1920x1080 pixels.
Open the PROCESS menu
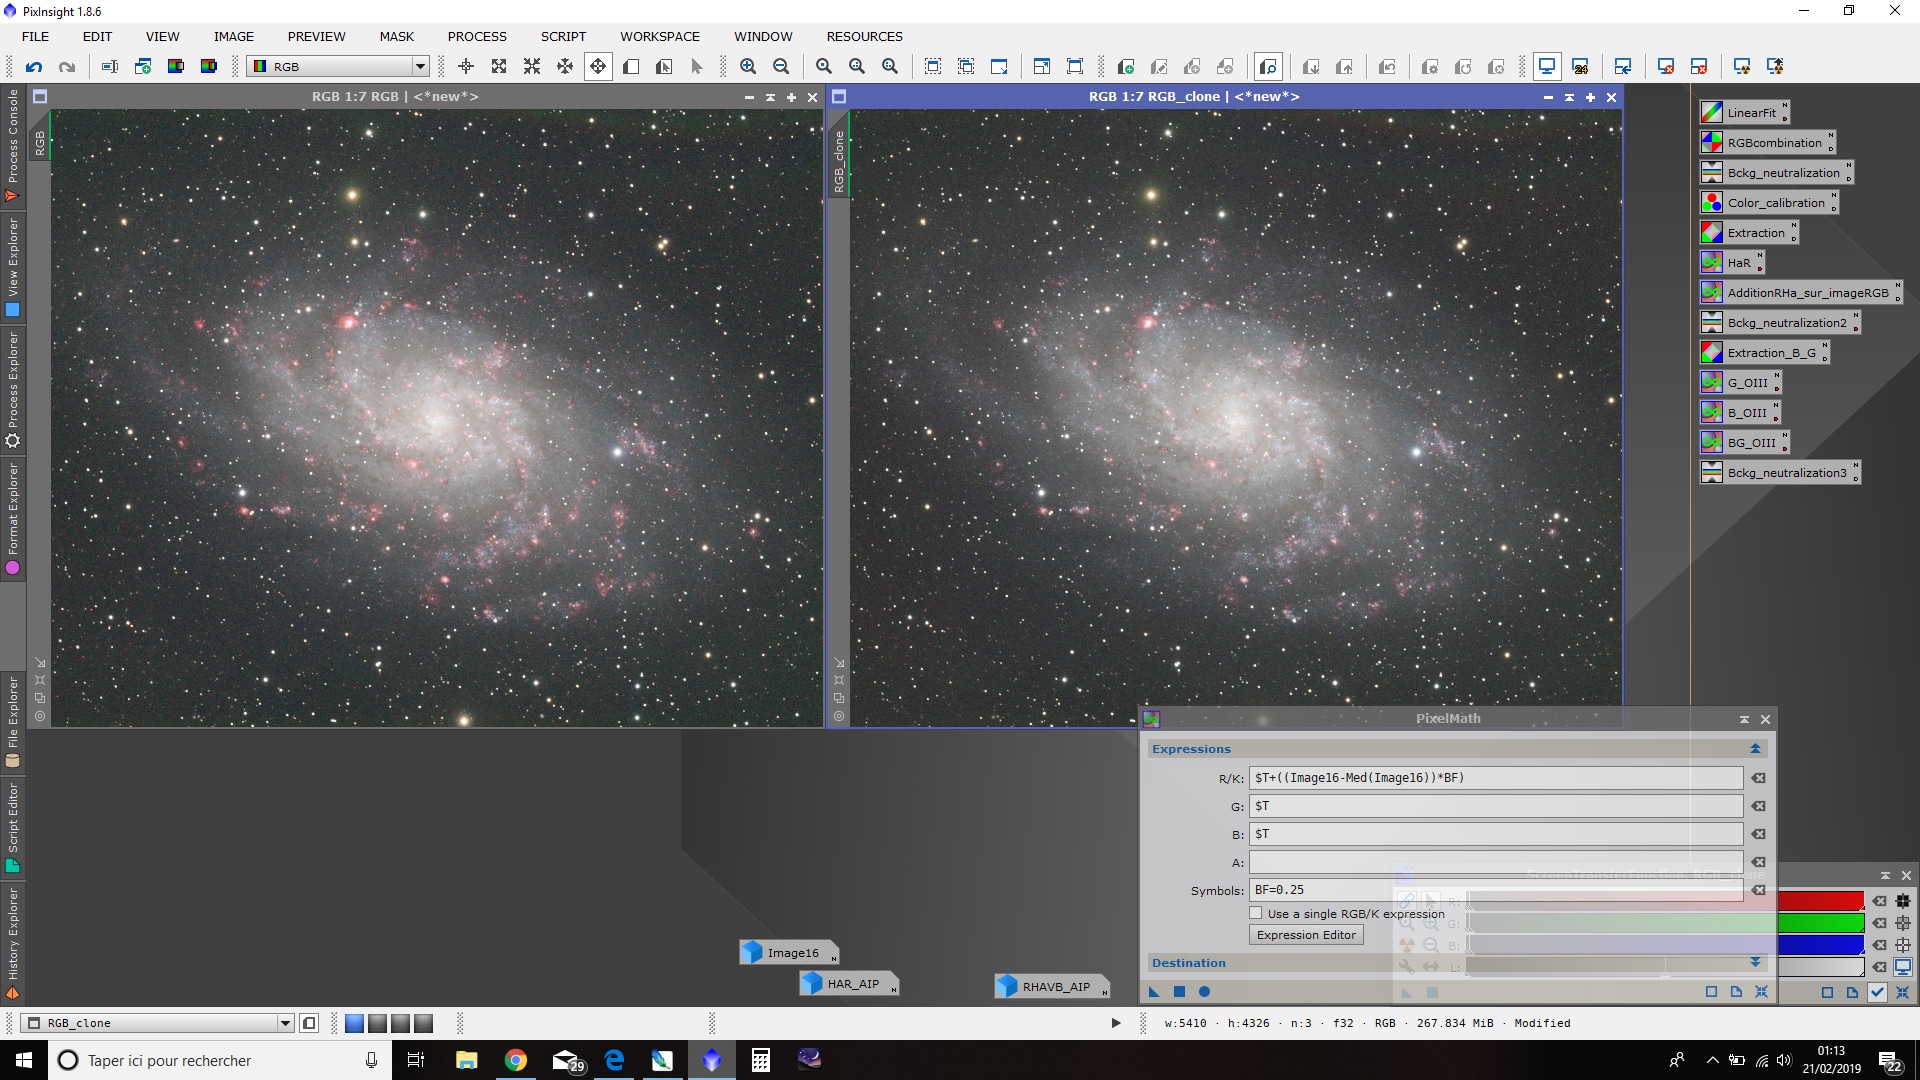pyautogui.click(x=477, y=37)
